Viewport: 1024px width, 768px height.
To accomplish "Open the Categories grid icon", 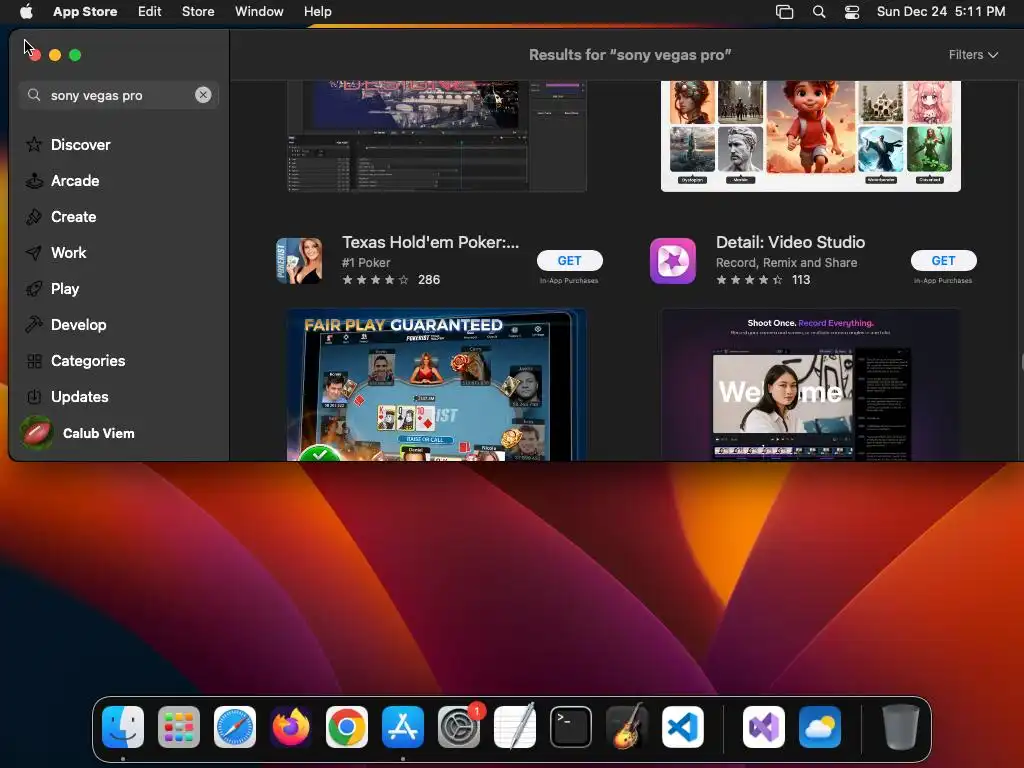I will coord(34,360).
